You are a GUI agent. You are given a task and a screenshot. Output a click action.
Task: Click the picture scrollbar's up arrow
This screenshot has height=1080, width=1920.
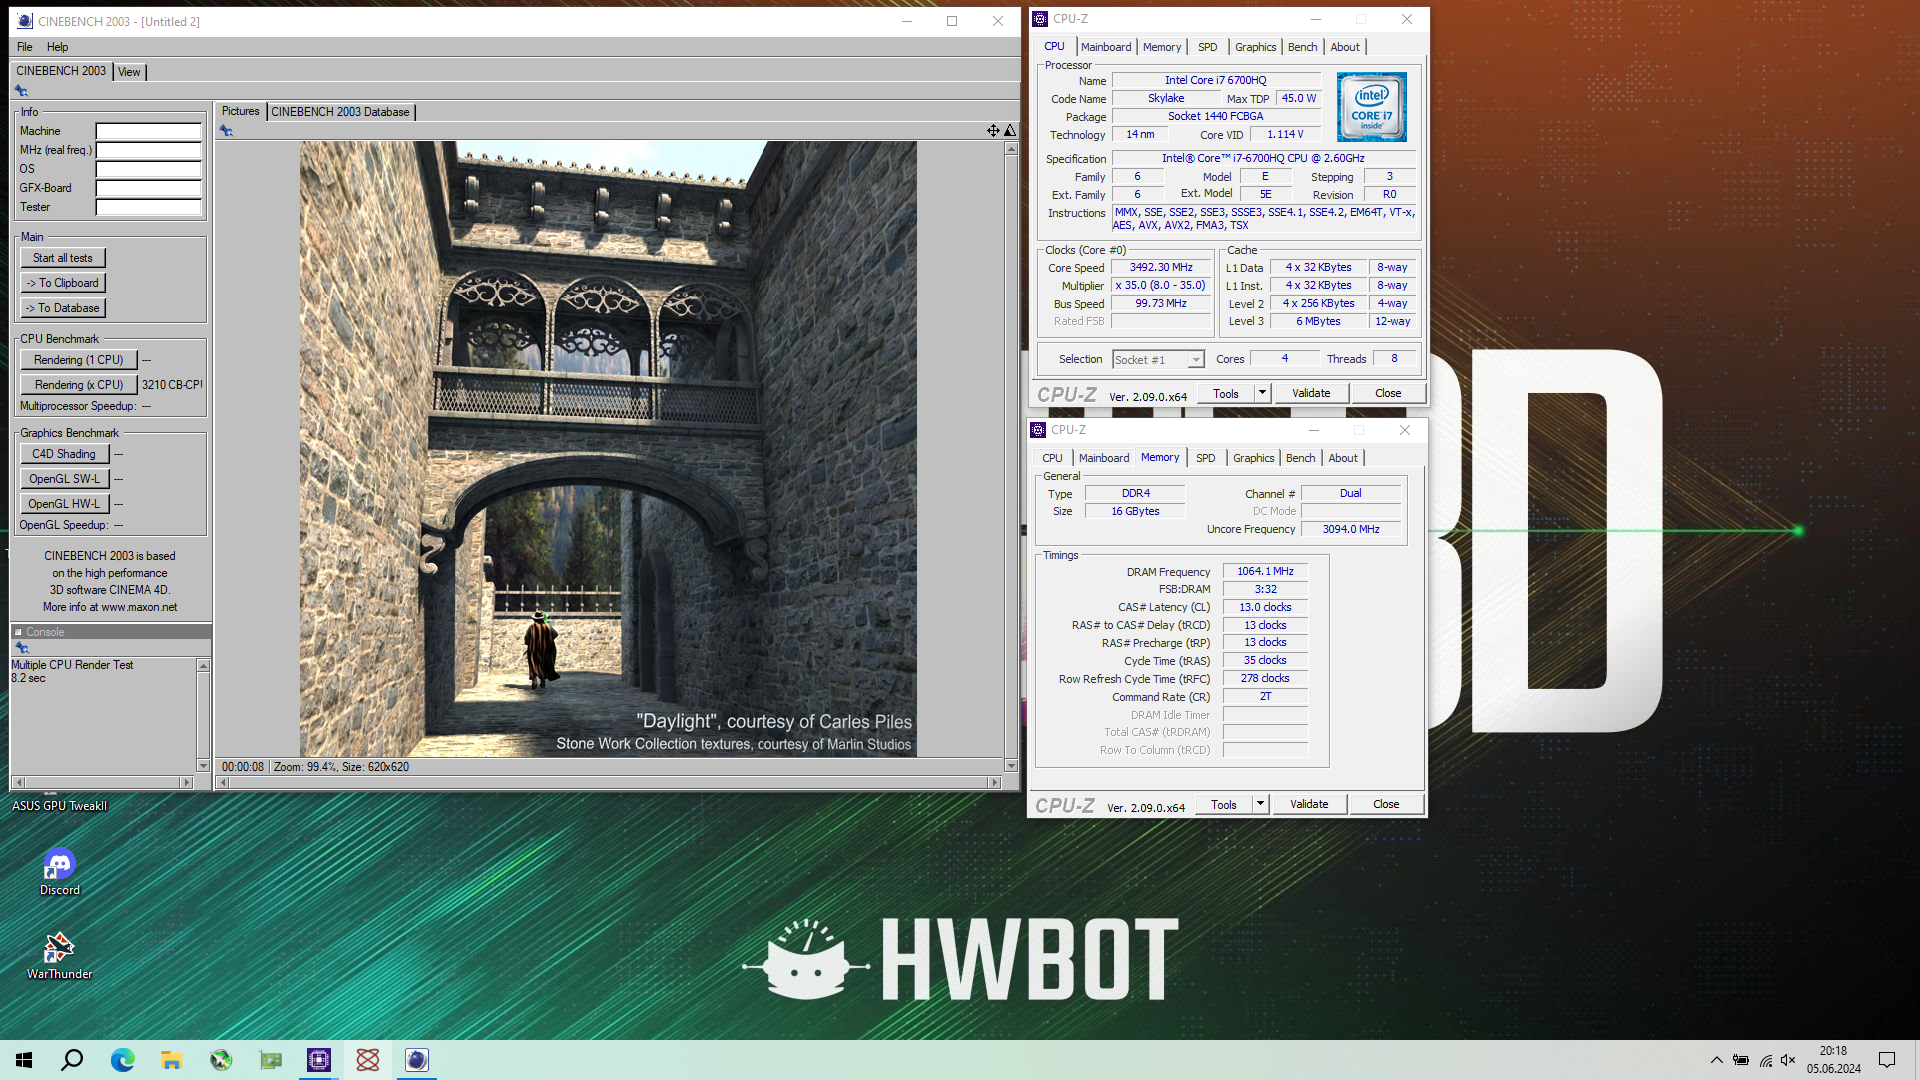coord(1011,149)
